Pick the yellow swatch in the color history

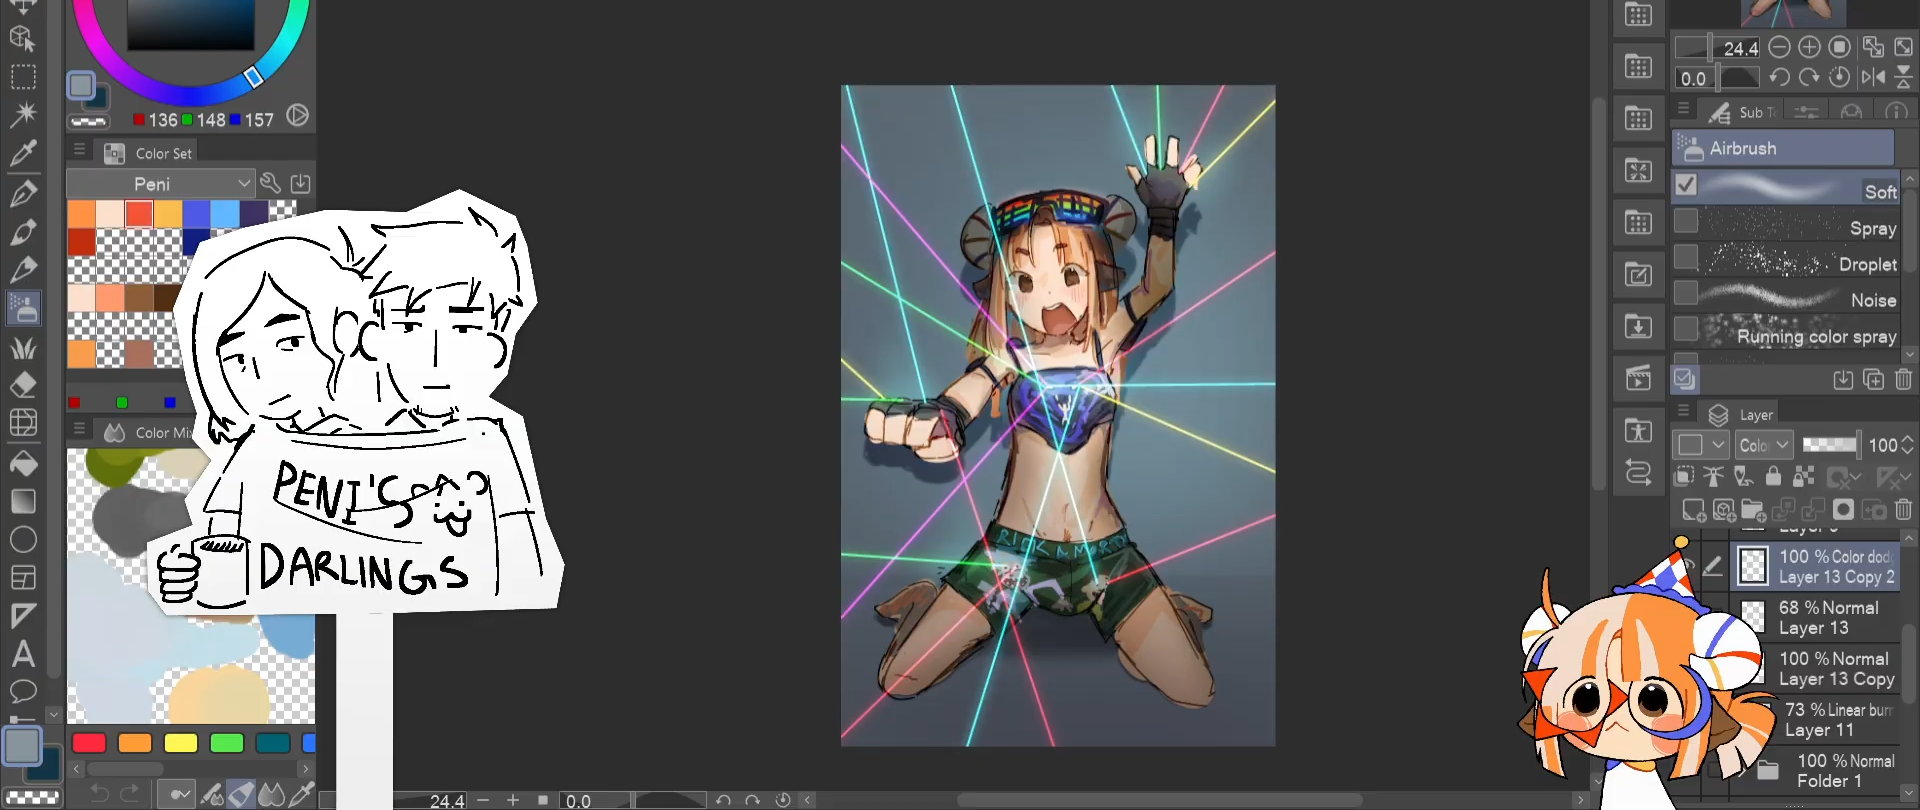[x=181, y=742]
